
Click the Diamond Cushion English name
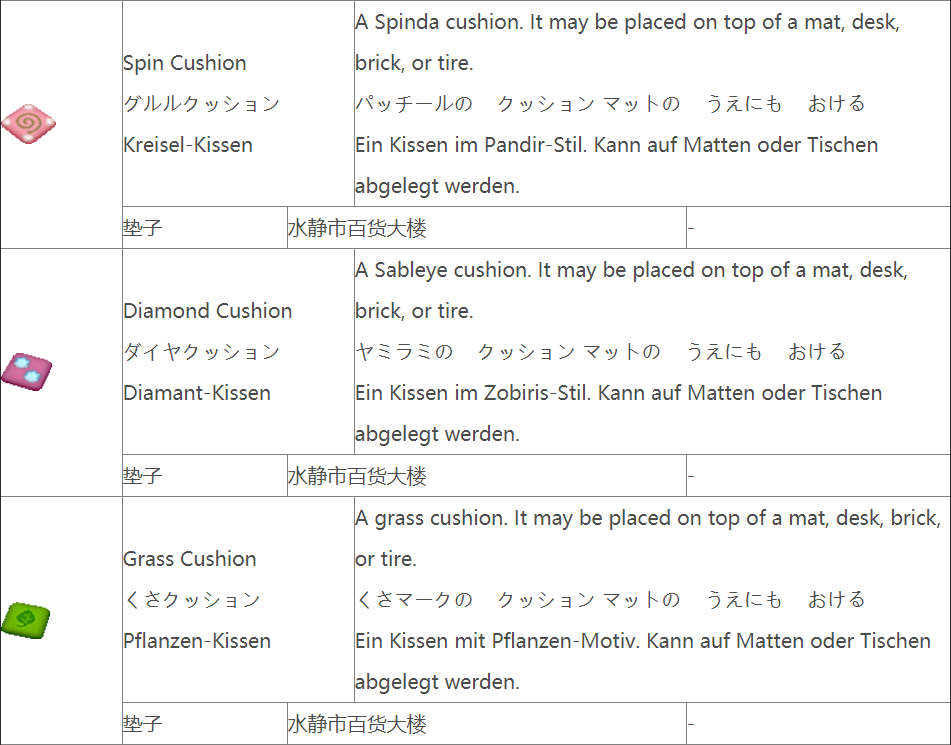coord(207,311)
